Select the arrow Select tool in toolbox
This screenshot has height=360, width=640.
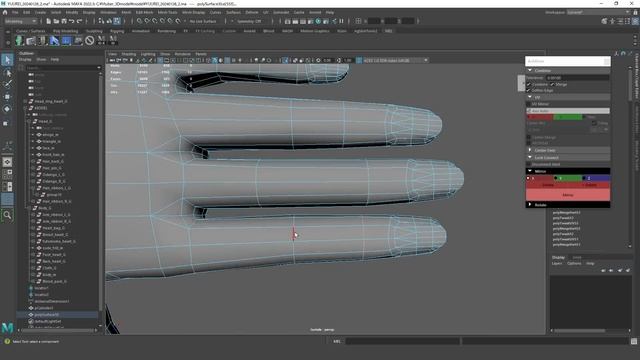coord(7,60)
